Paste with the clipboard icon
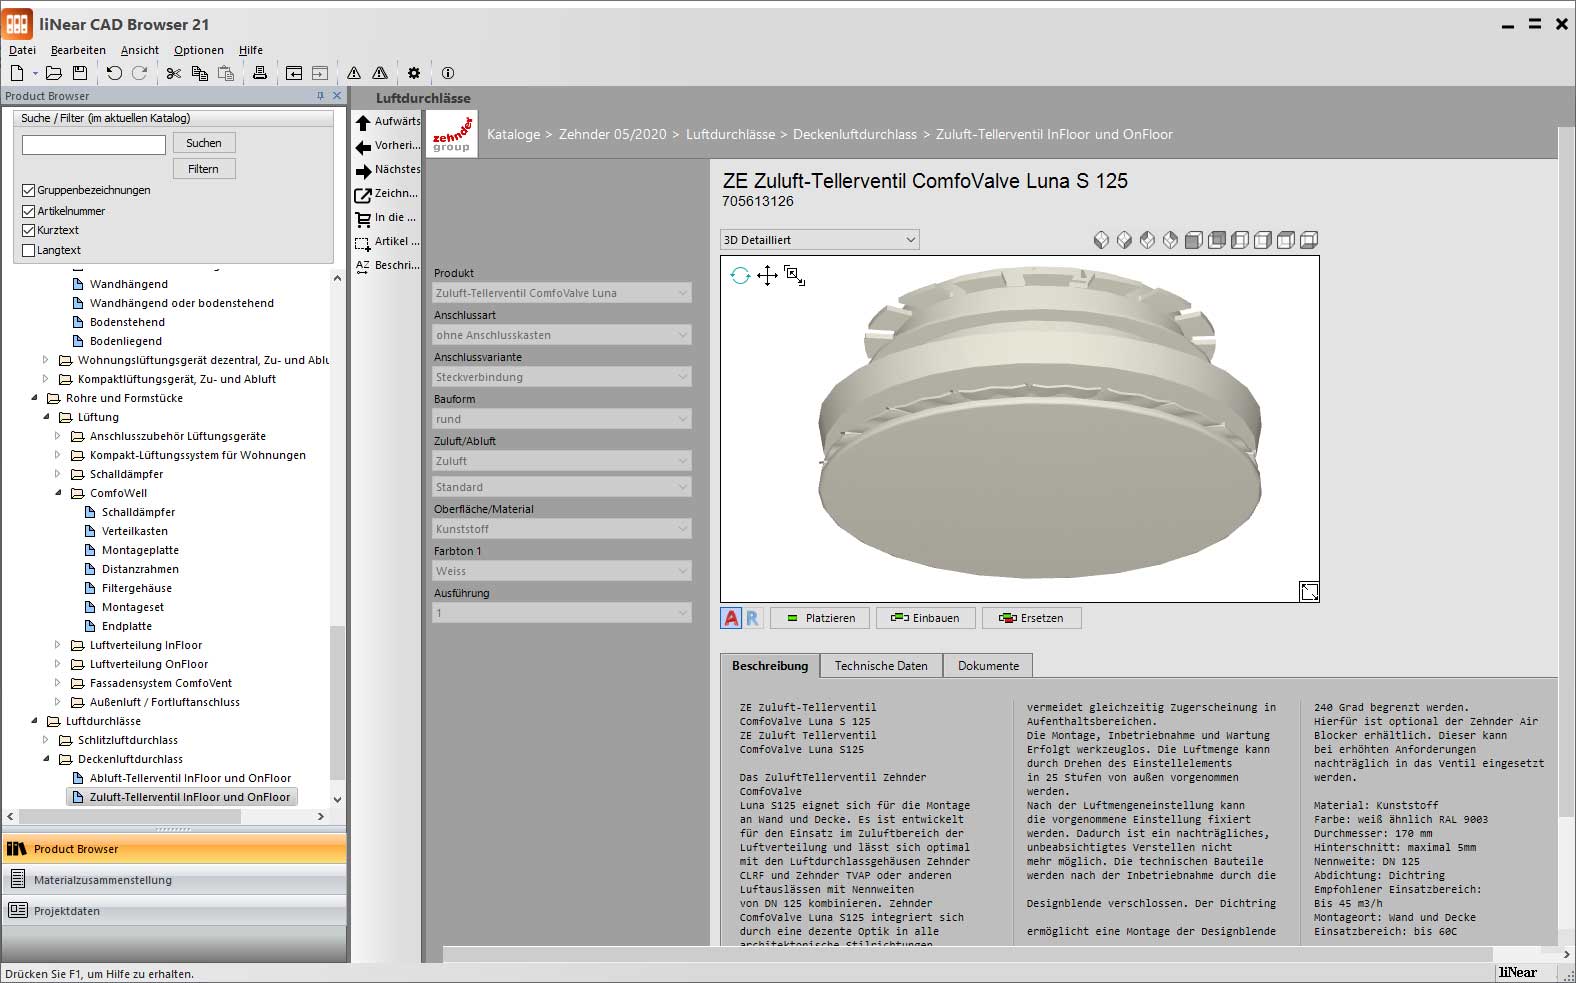This screenshot has width=1576, height=983. 226,73
